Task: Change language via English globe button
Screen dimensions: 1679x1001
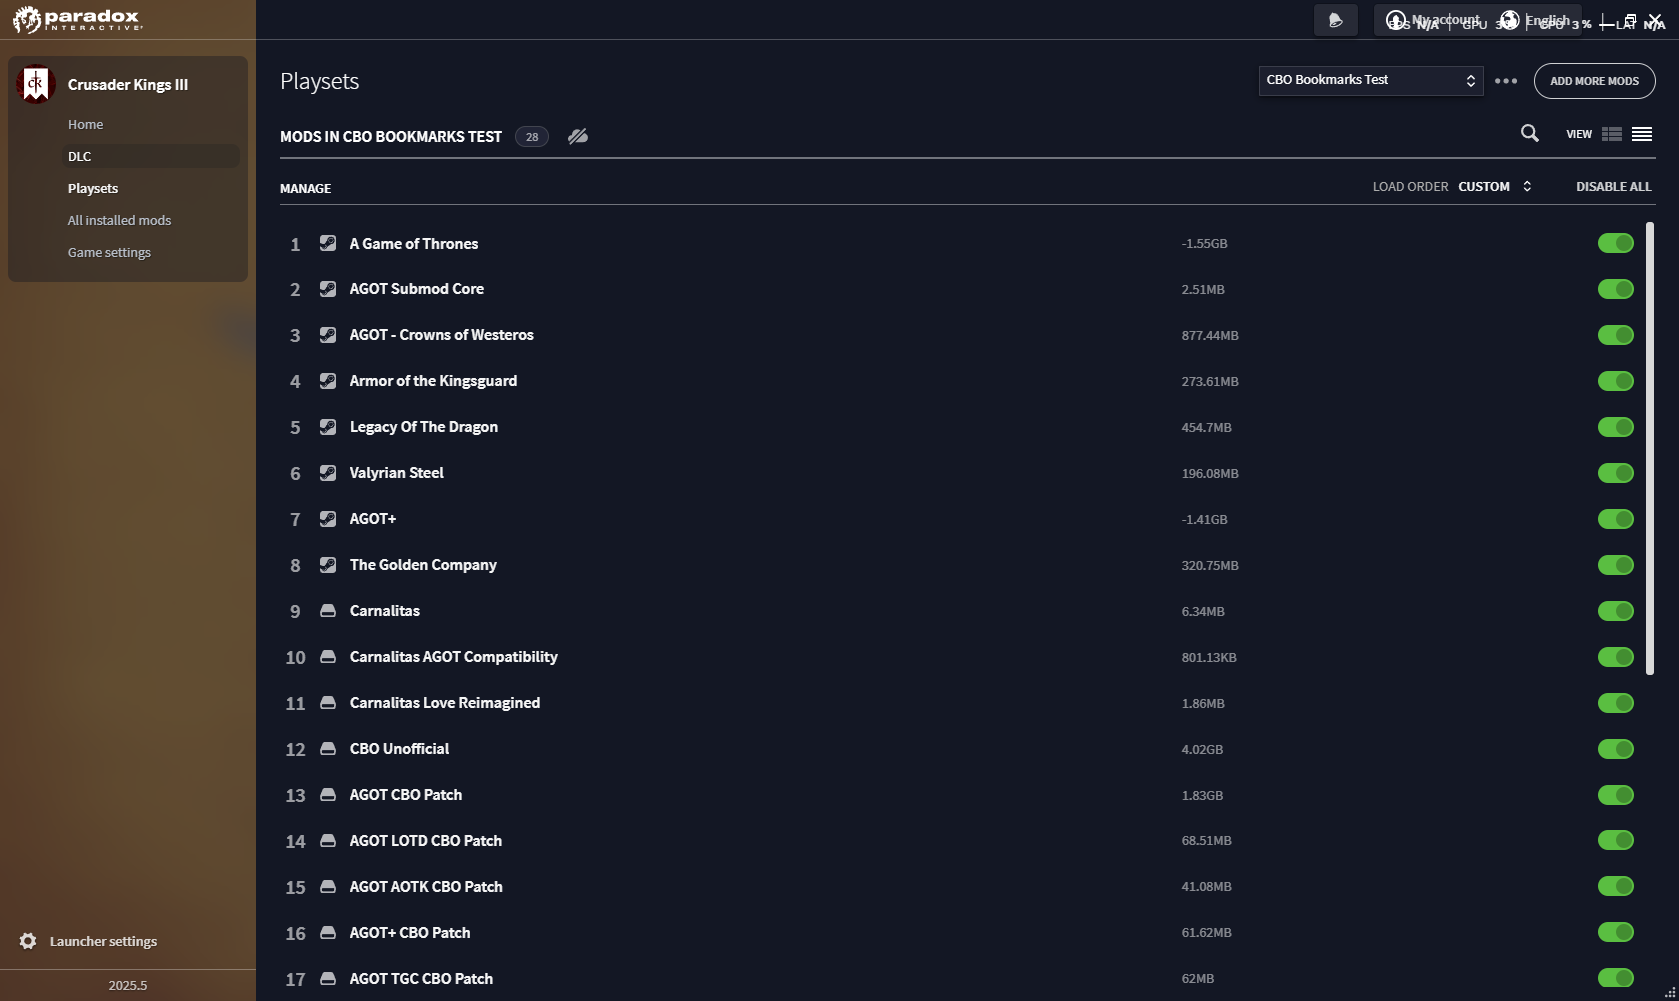Action: click(1535, 20)
